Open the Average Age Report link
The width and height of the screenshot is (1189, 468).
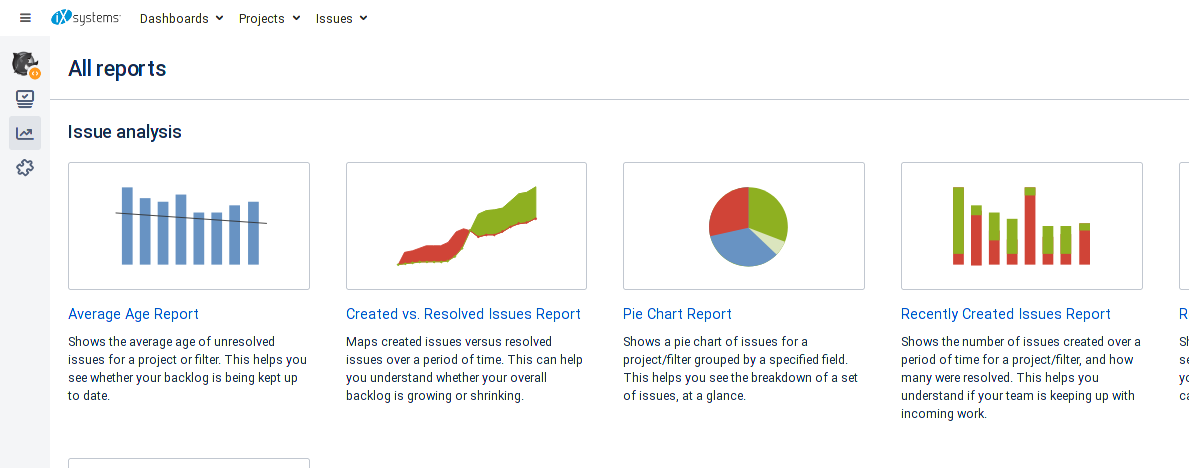coord(133,314)
